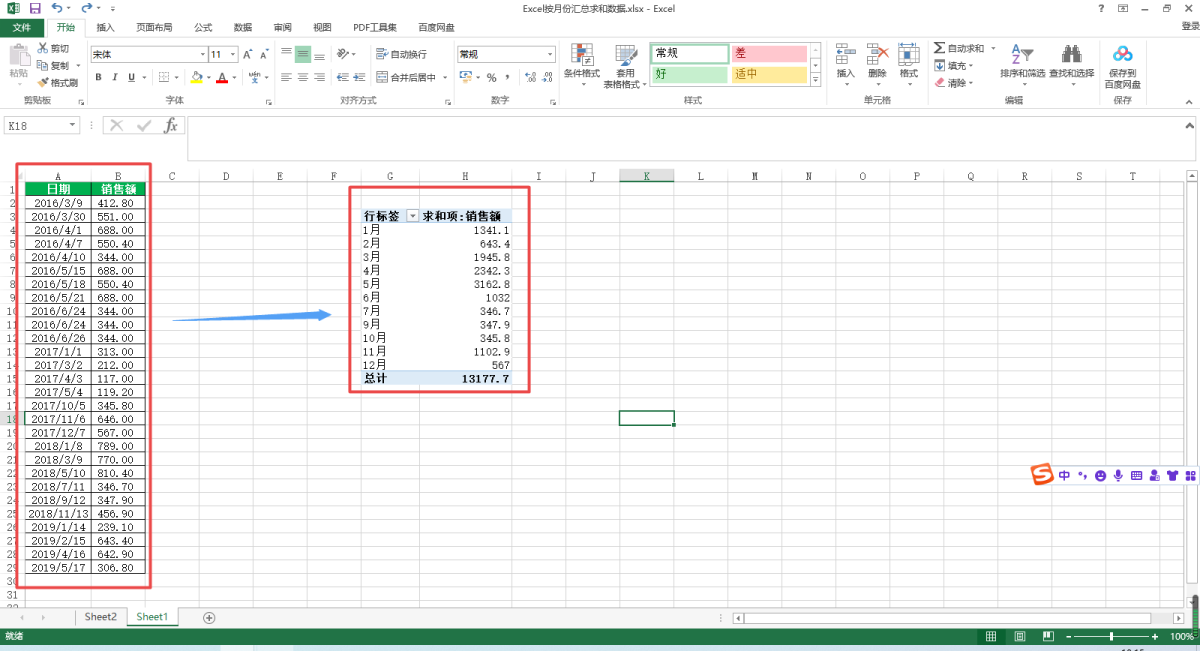Apply the 好 (Good) green cell style

click(x=689, y=74)
